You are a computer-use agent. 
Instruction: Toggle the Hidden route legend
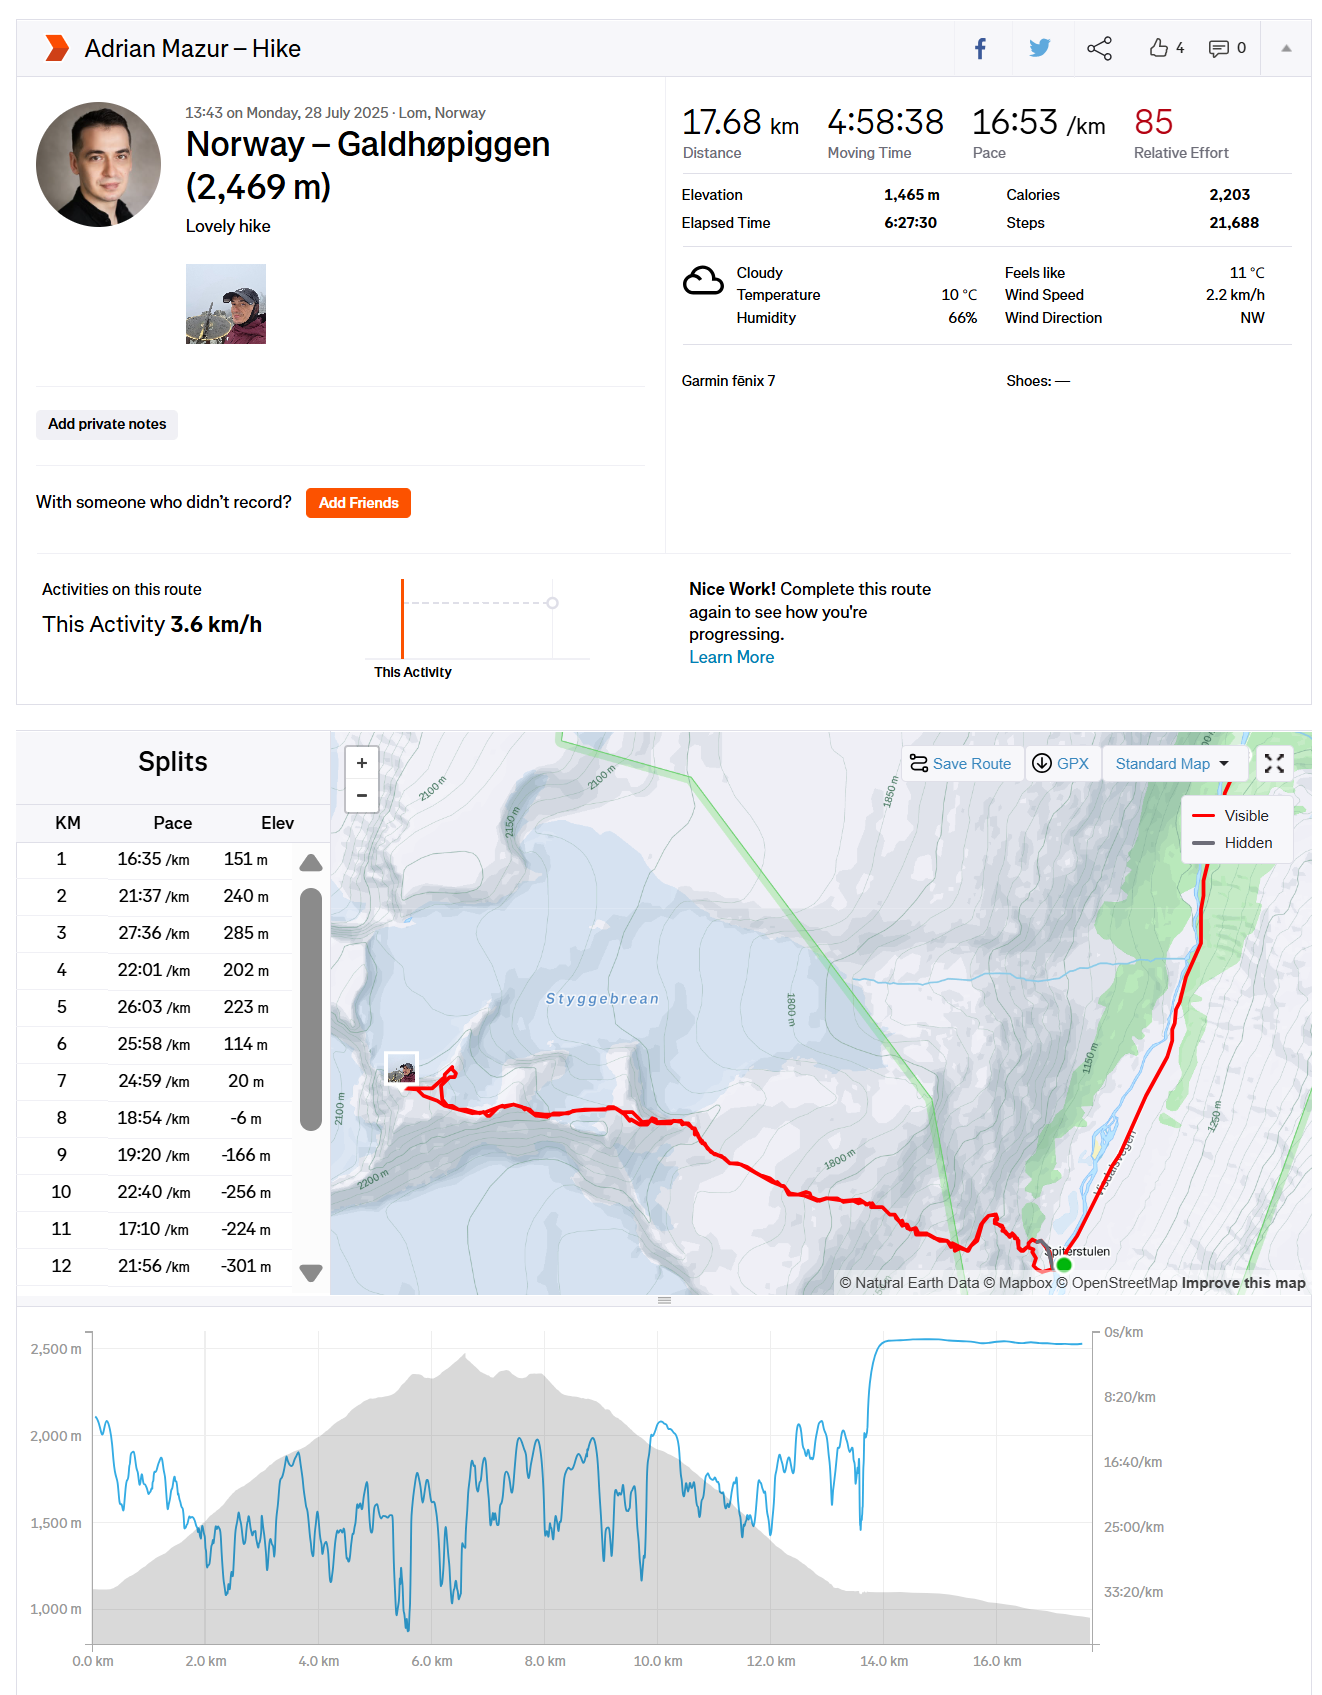1234,843
